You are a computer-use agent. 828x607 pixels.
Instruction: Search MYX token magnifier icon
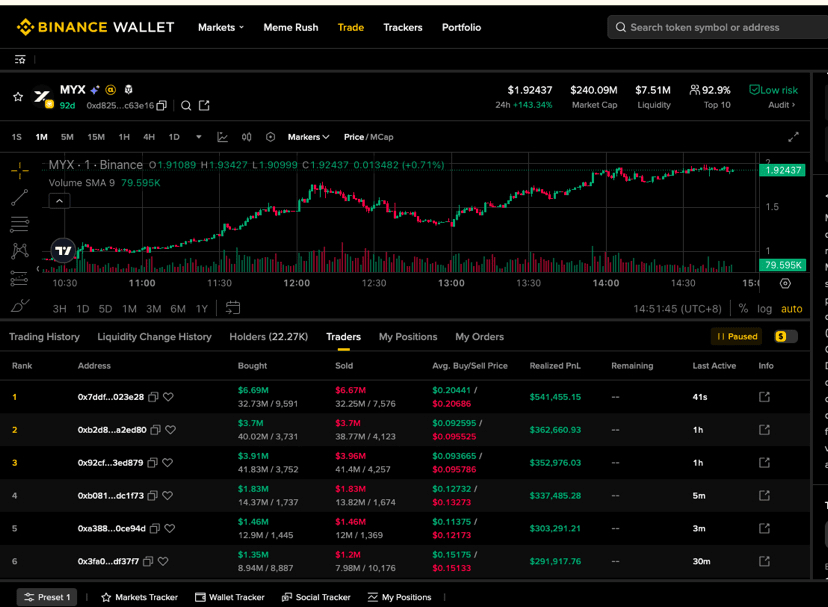coord(186,106)
